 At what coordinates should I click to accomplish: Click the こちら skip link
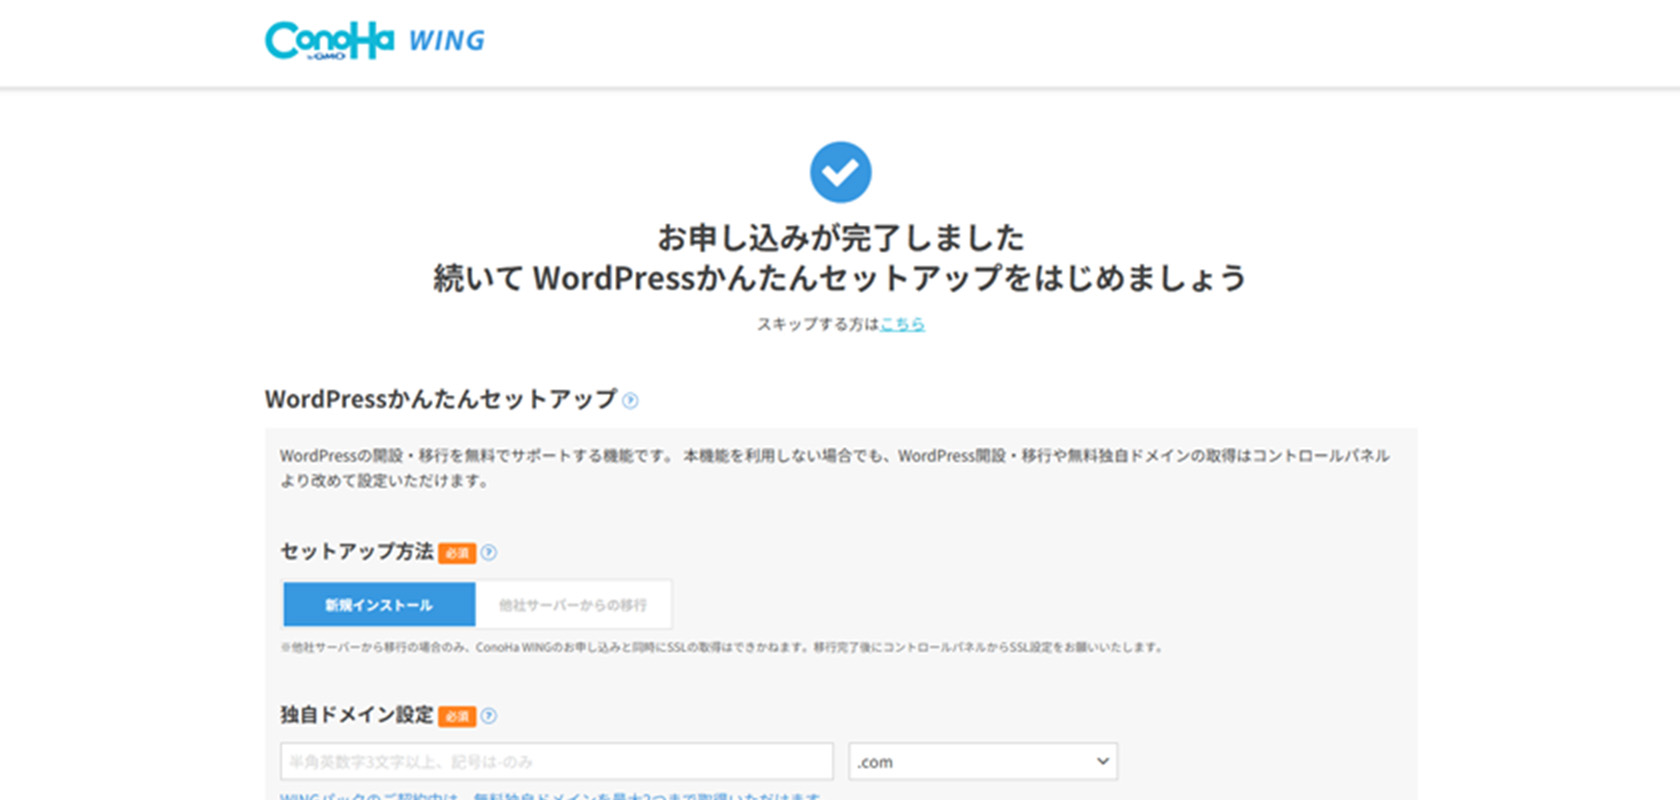(902, 324)
